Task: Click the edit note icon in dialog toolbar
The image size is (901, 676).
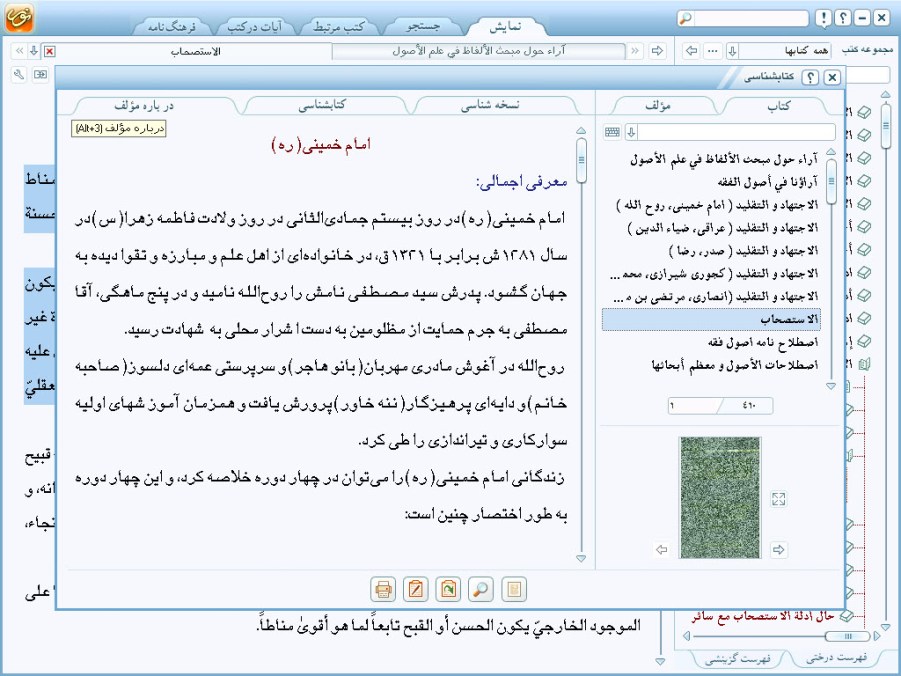Action: [415, 589]
